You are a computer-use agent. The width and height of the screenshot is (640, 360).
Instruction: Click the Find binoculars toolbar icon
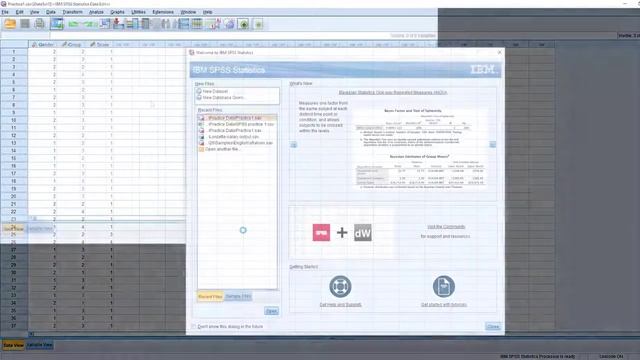click(x=165, y=24)
